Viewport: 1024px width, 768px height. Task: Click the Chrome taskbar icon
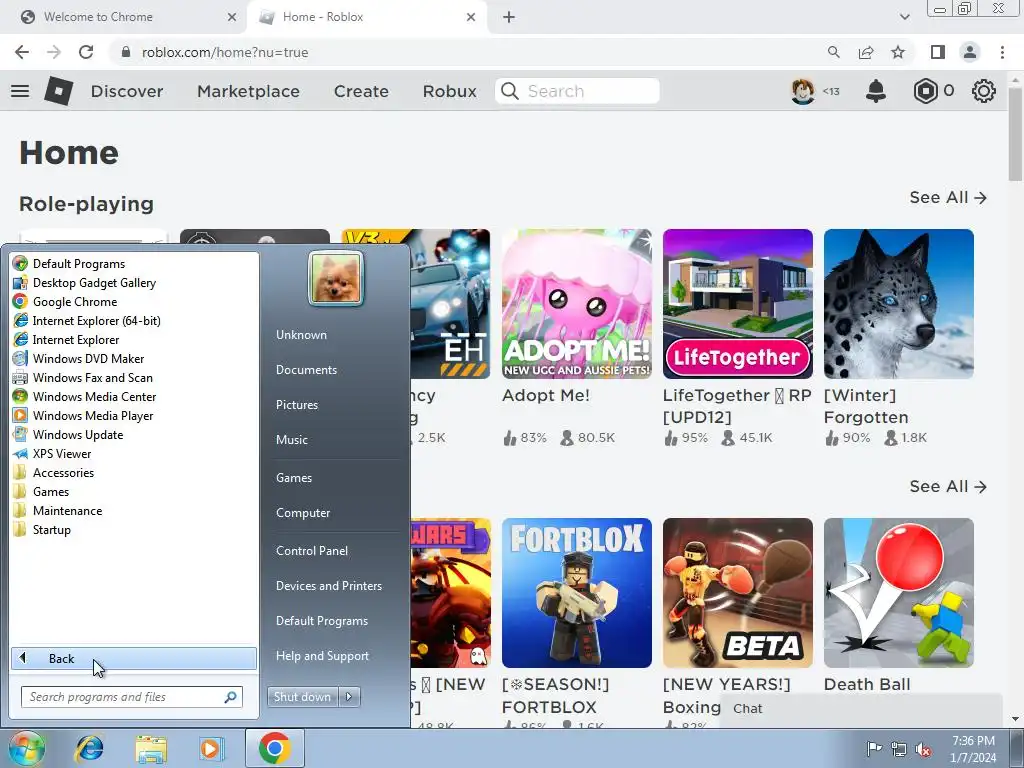coord(274,748)
